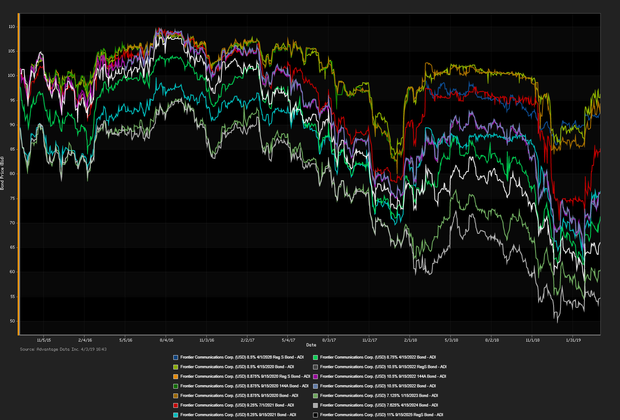Select legend label 8.875% 9/15/2020 144A Bond
Viewport: 620px width, 420px height.
244,386
